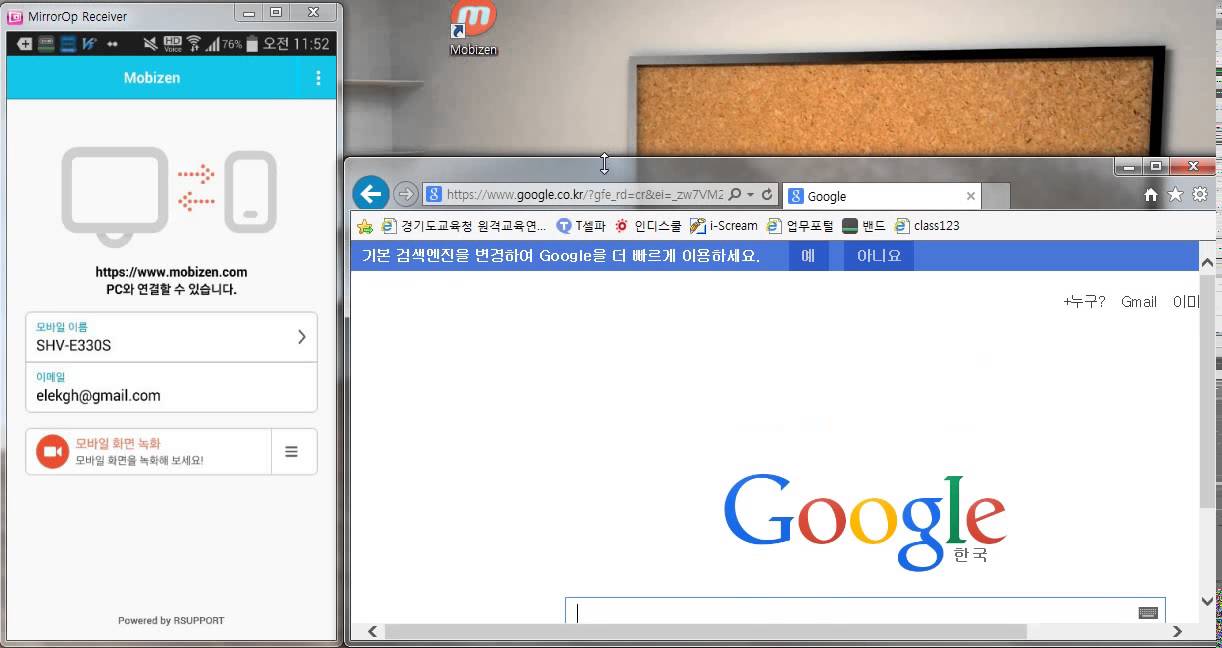
Task: Open the +누구? link
Action: (x=1084, y=301)
